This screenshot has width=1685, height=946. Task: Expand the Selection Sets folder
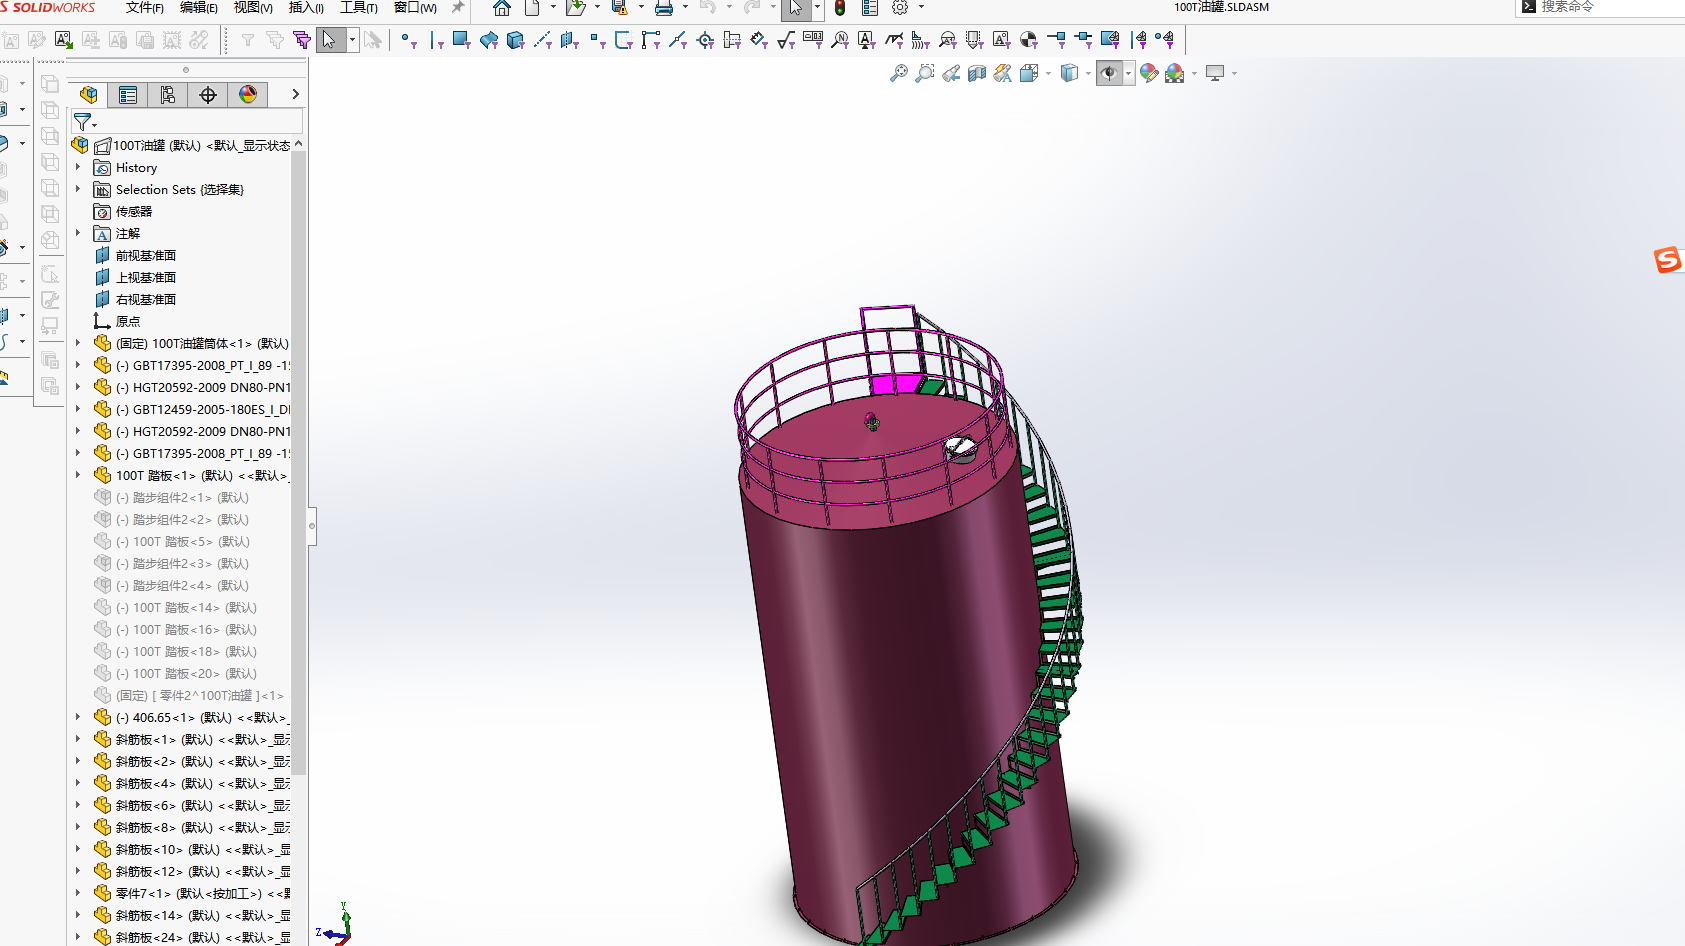click(x=78, y=190)
